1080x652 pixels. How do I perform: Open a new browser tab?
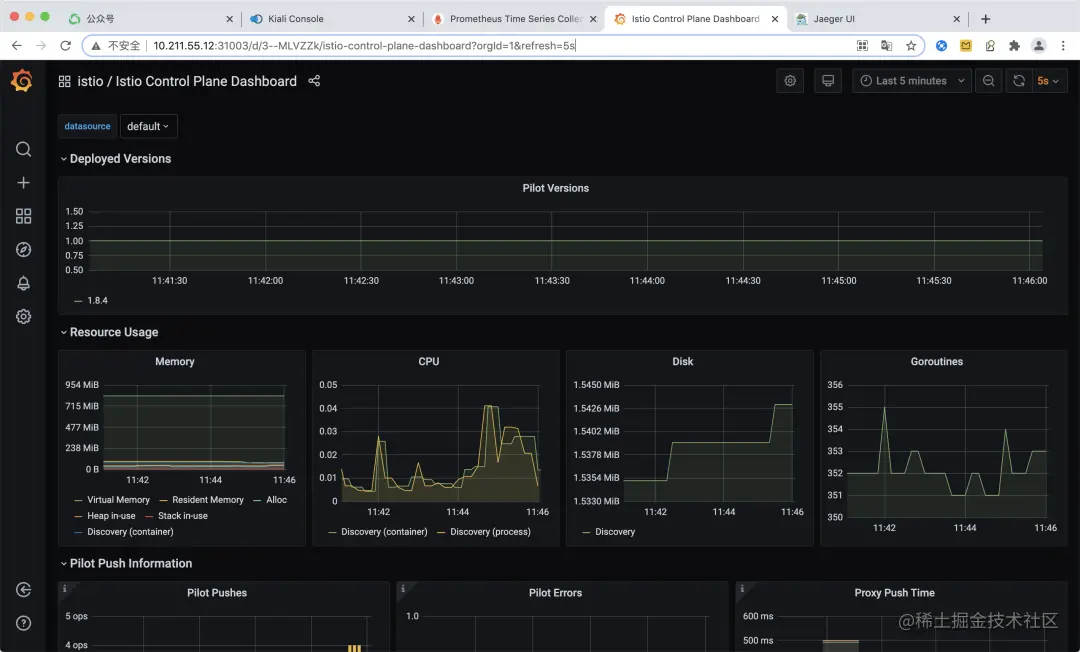tap(986, 19)
